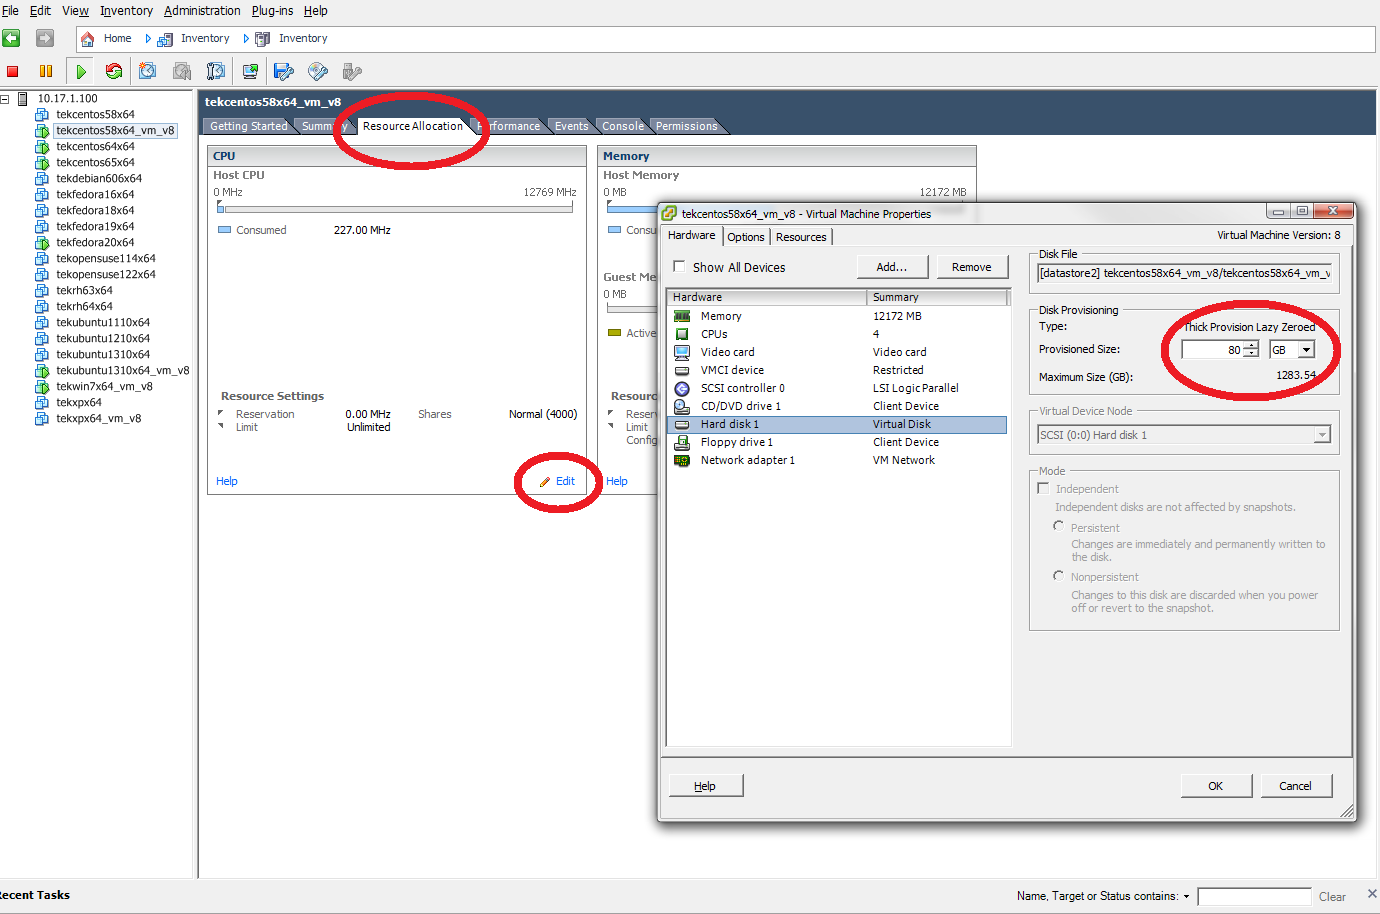1380x914 pixels.
Task: Open the Plug-ins menu
Action: coord(272,11)
